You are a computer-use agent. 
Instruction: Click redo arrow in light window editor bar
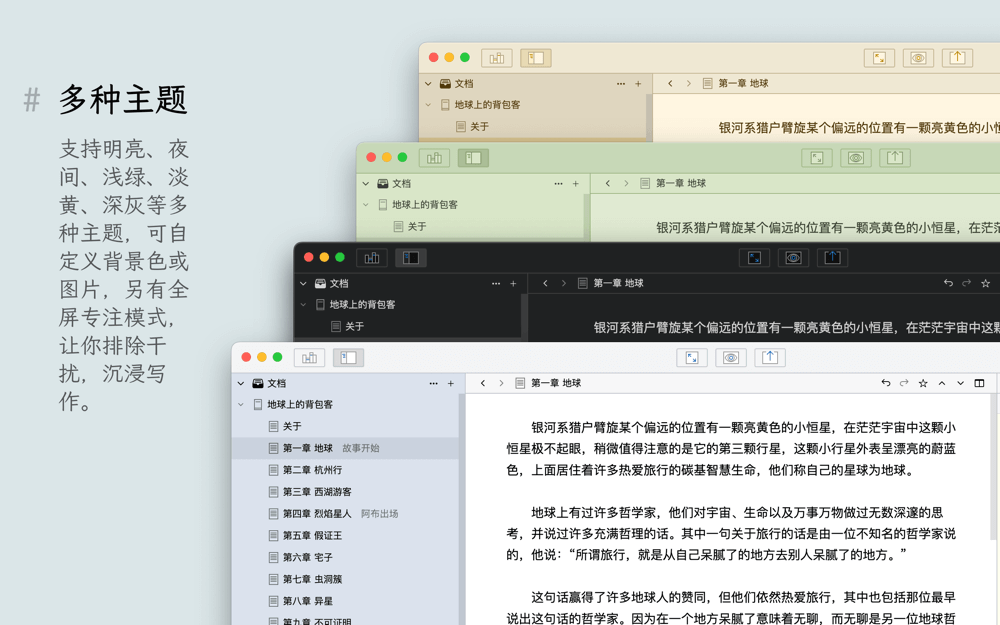(904, 383)
